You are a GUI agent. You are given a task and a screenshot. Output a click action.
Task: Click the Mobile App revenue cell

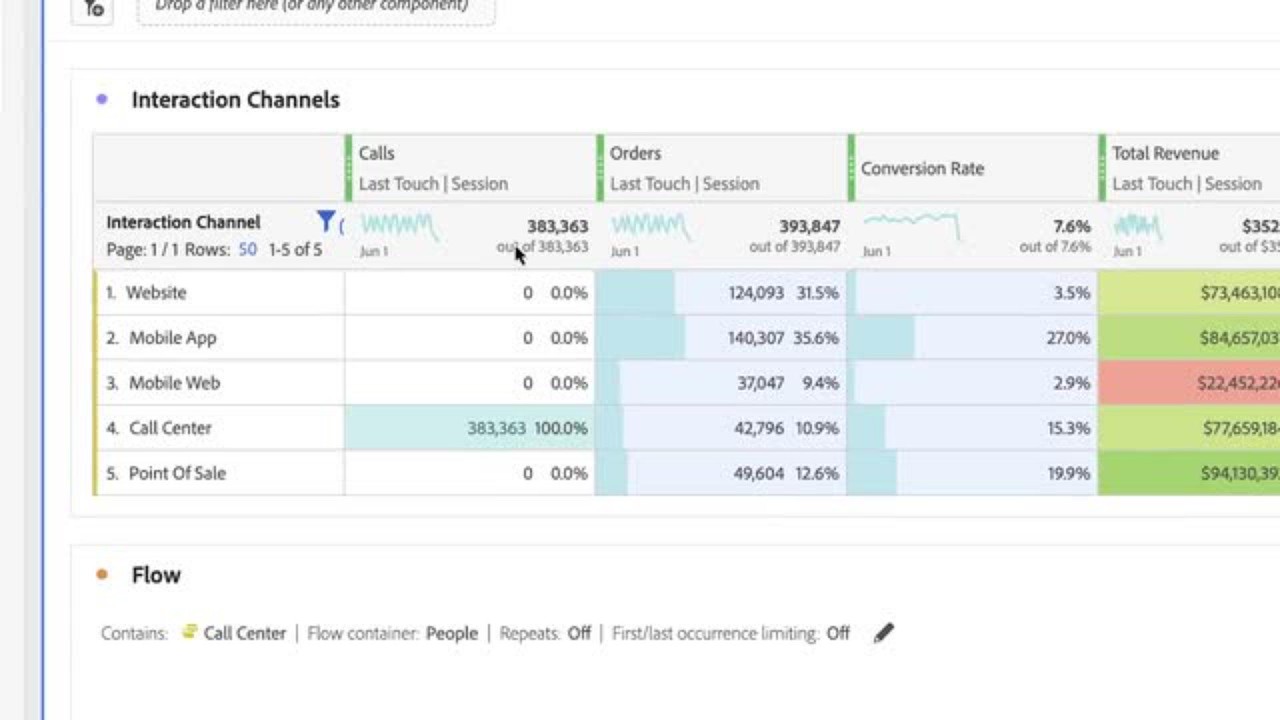[1189, 337]
